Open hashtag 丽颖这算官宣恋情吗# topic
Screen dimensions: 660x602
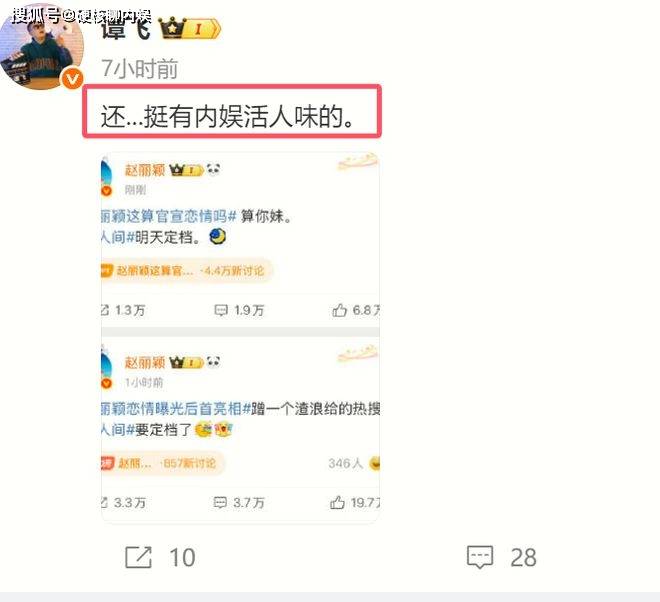pos(169,216)
